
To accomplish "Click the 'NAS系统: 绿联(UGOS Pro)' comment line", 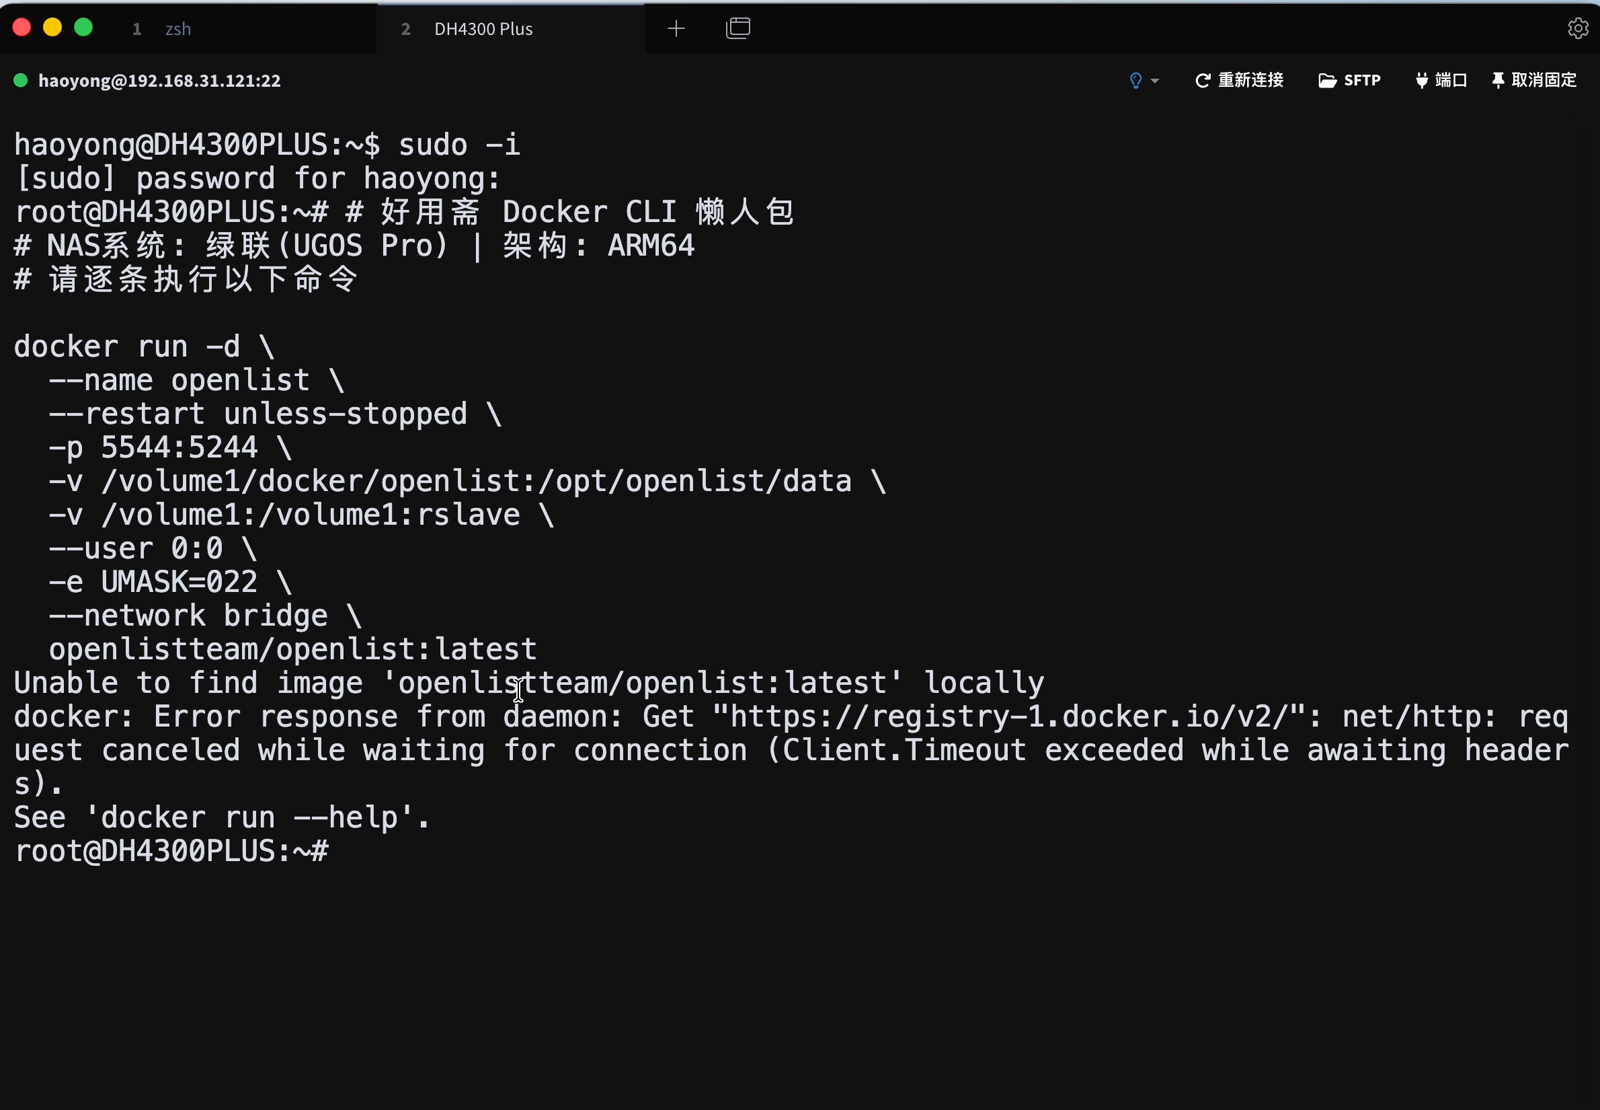I will click(x=354, y=245).
